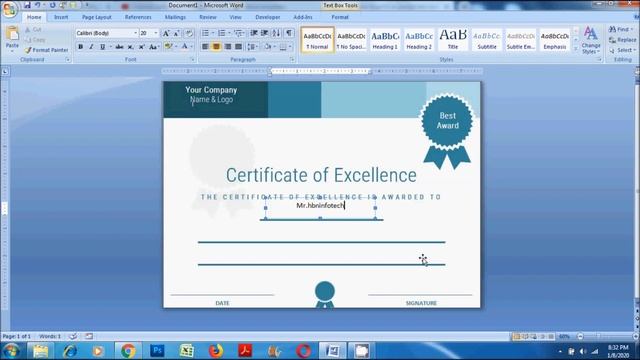Open Google Chrome from the taskbar
This screenshot has height=360, width=640.
point(128,351)
